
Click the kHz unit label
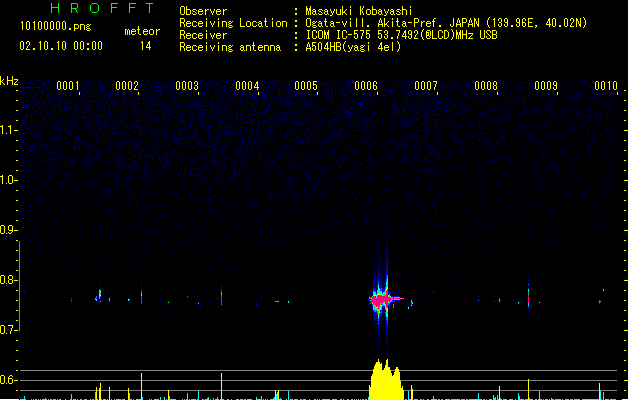tap(10, 80)
